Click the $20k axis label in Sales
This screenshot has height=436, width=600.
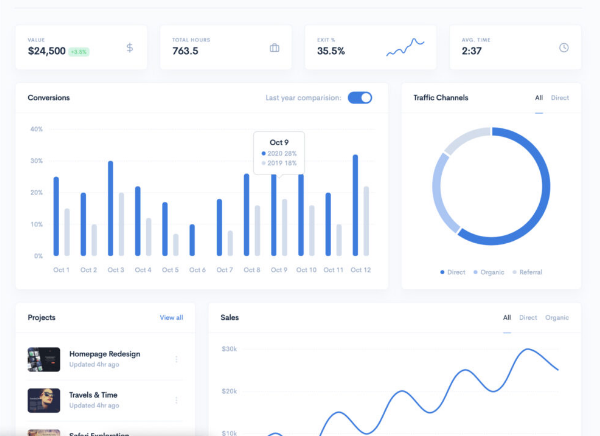229,391
